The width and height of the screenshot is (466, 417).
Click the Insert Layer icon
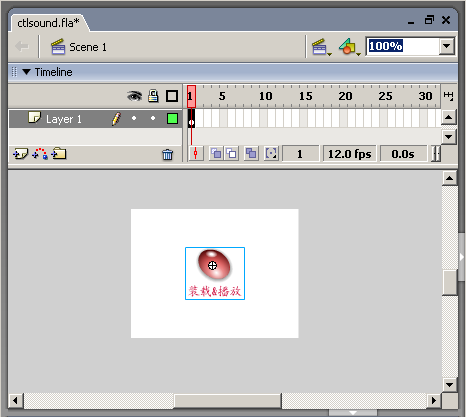click(20, 154)
